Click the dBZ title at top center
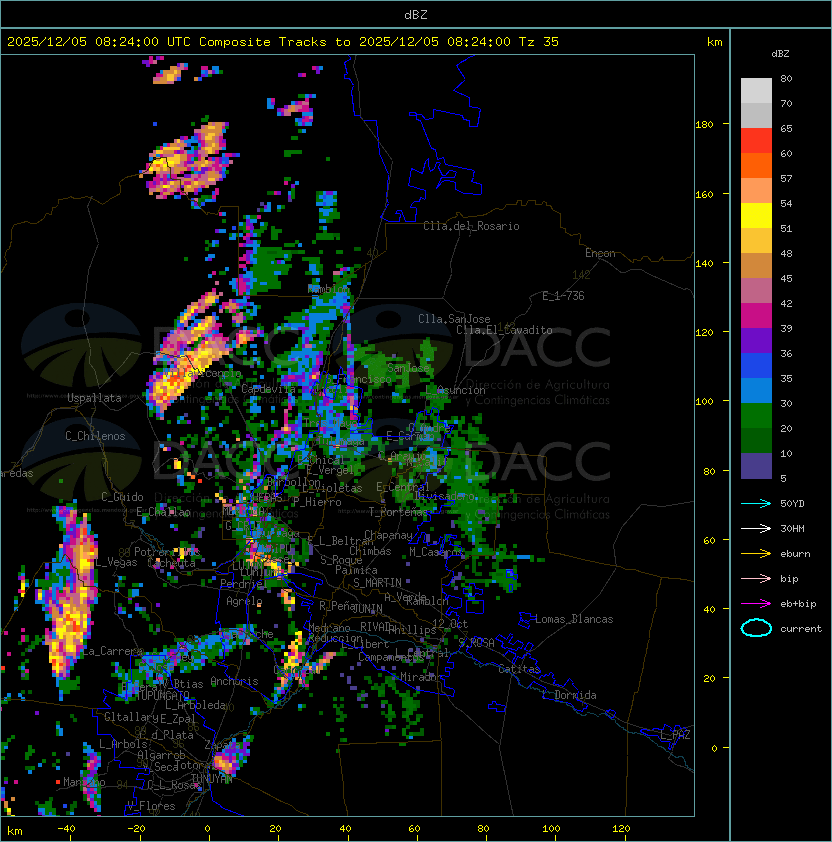 coord(416,15)
